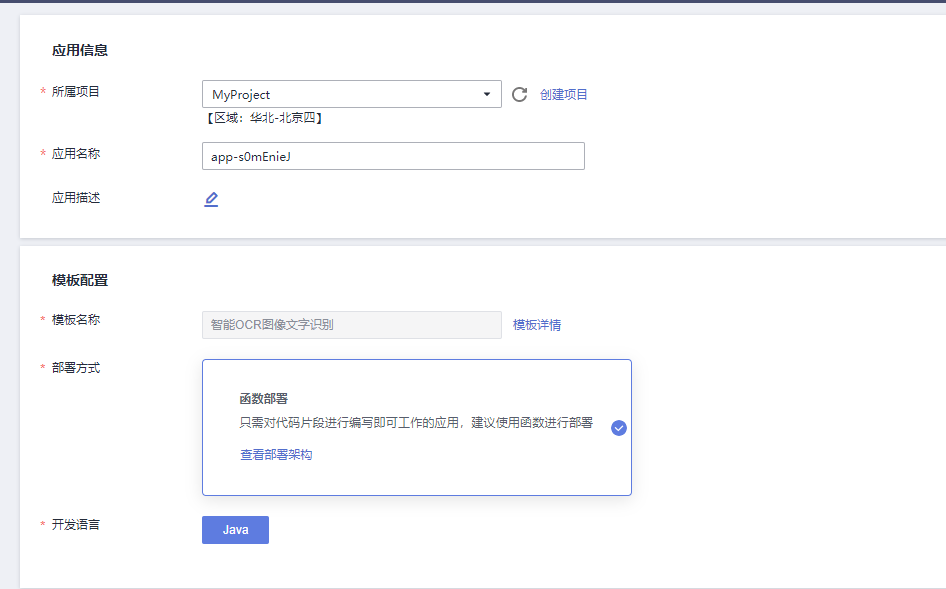Viewport: 946px width, 589px height.
Task: Toggle the blue checkmark on 函数部署 card
Action: 619,428
